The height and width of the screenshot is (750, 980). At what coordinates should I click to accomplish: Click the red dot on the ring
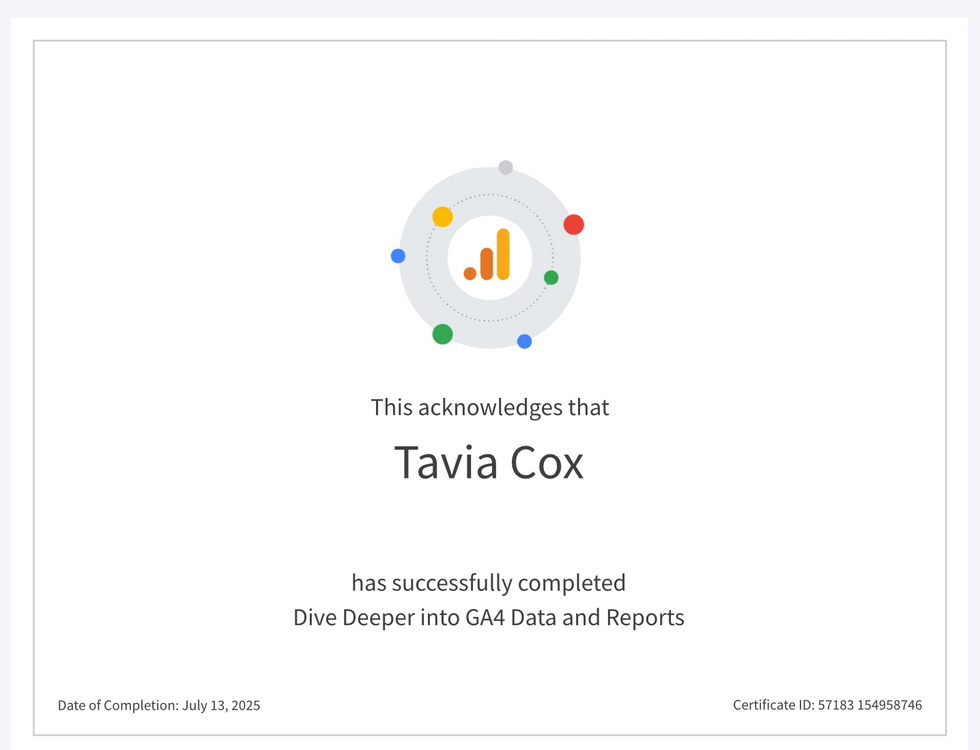(x=573, y=224)
